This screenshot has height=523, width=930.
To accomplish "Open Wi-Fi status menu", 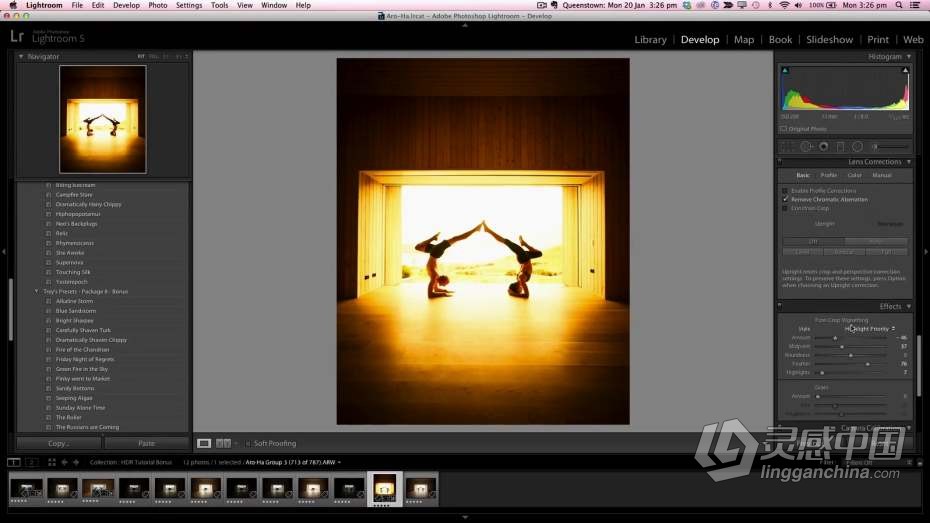I will click(784, 5).
